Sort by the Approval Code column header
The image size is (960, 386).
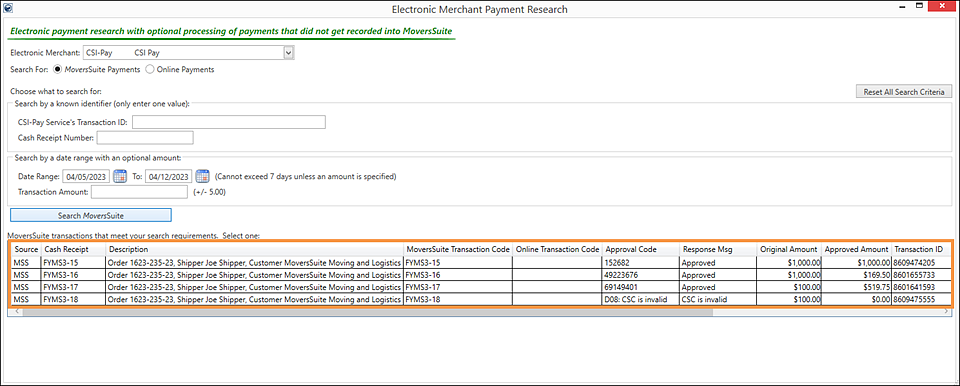[641, 249]
